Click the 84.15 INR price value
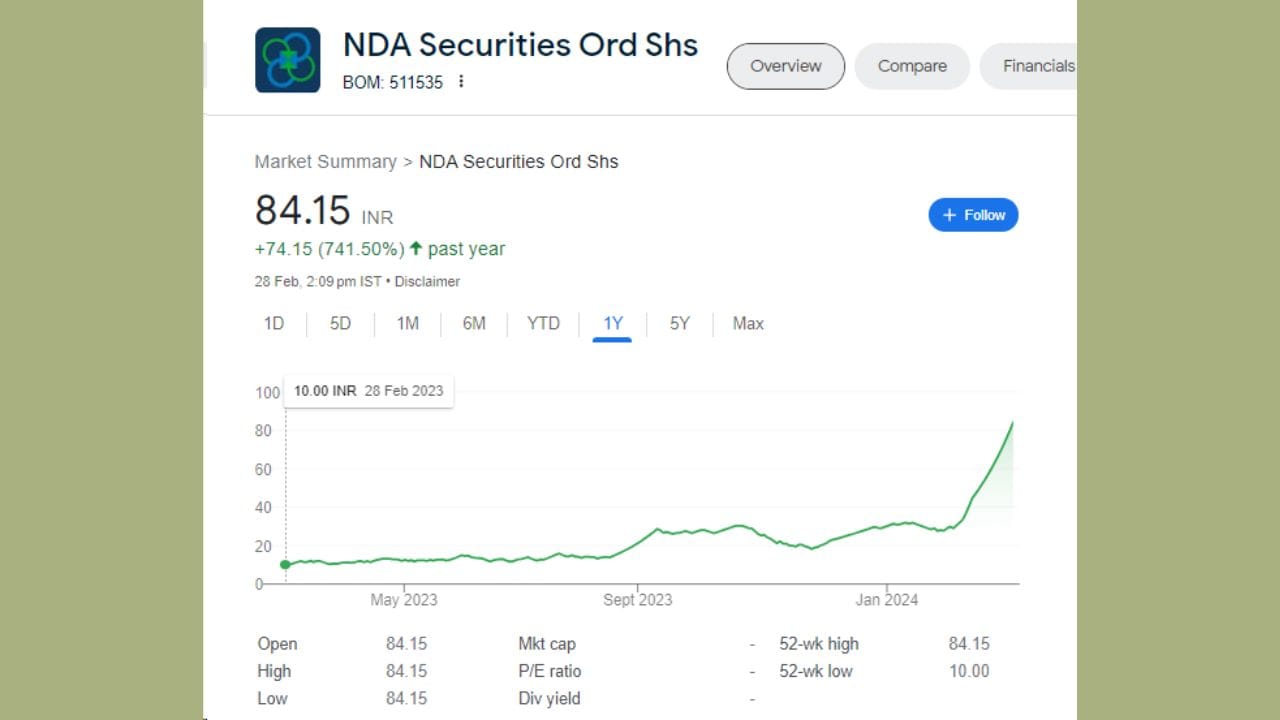The height and width of the screenshot is (720, 1280). pos(303,211)
